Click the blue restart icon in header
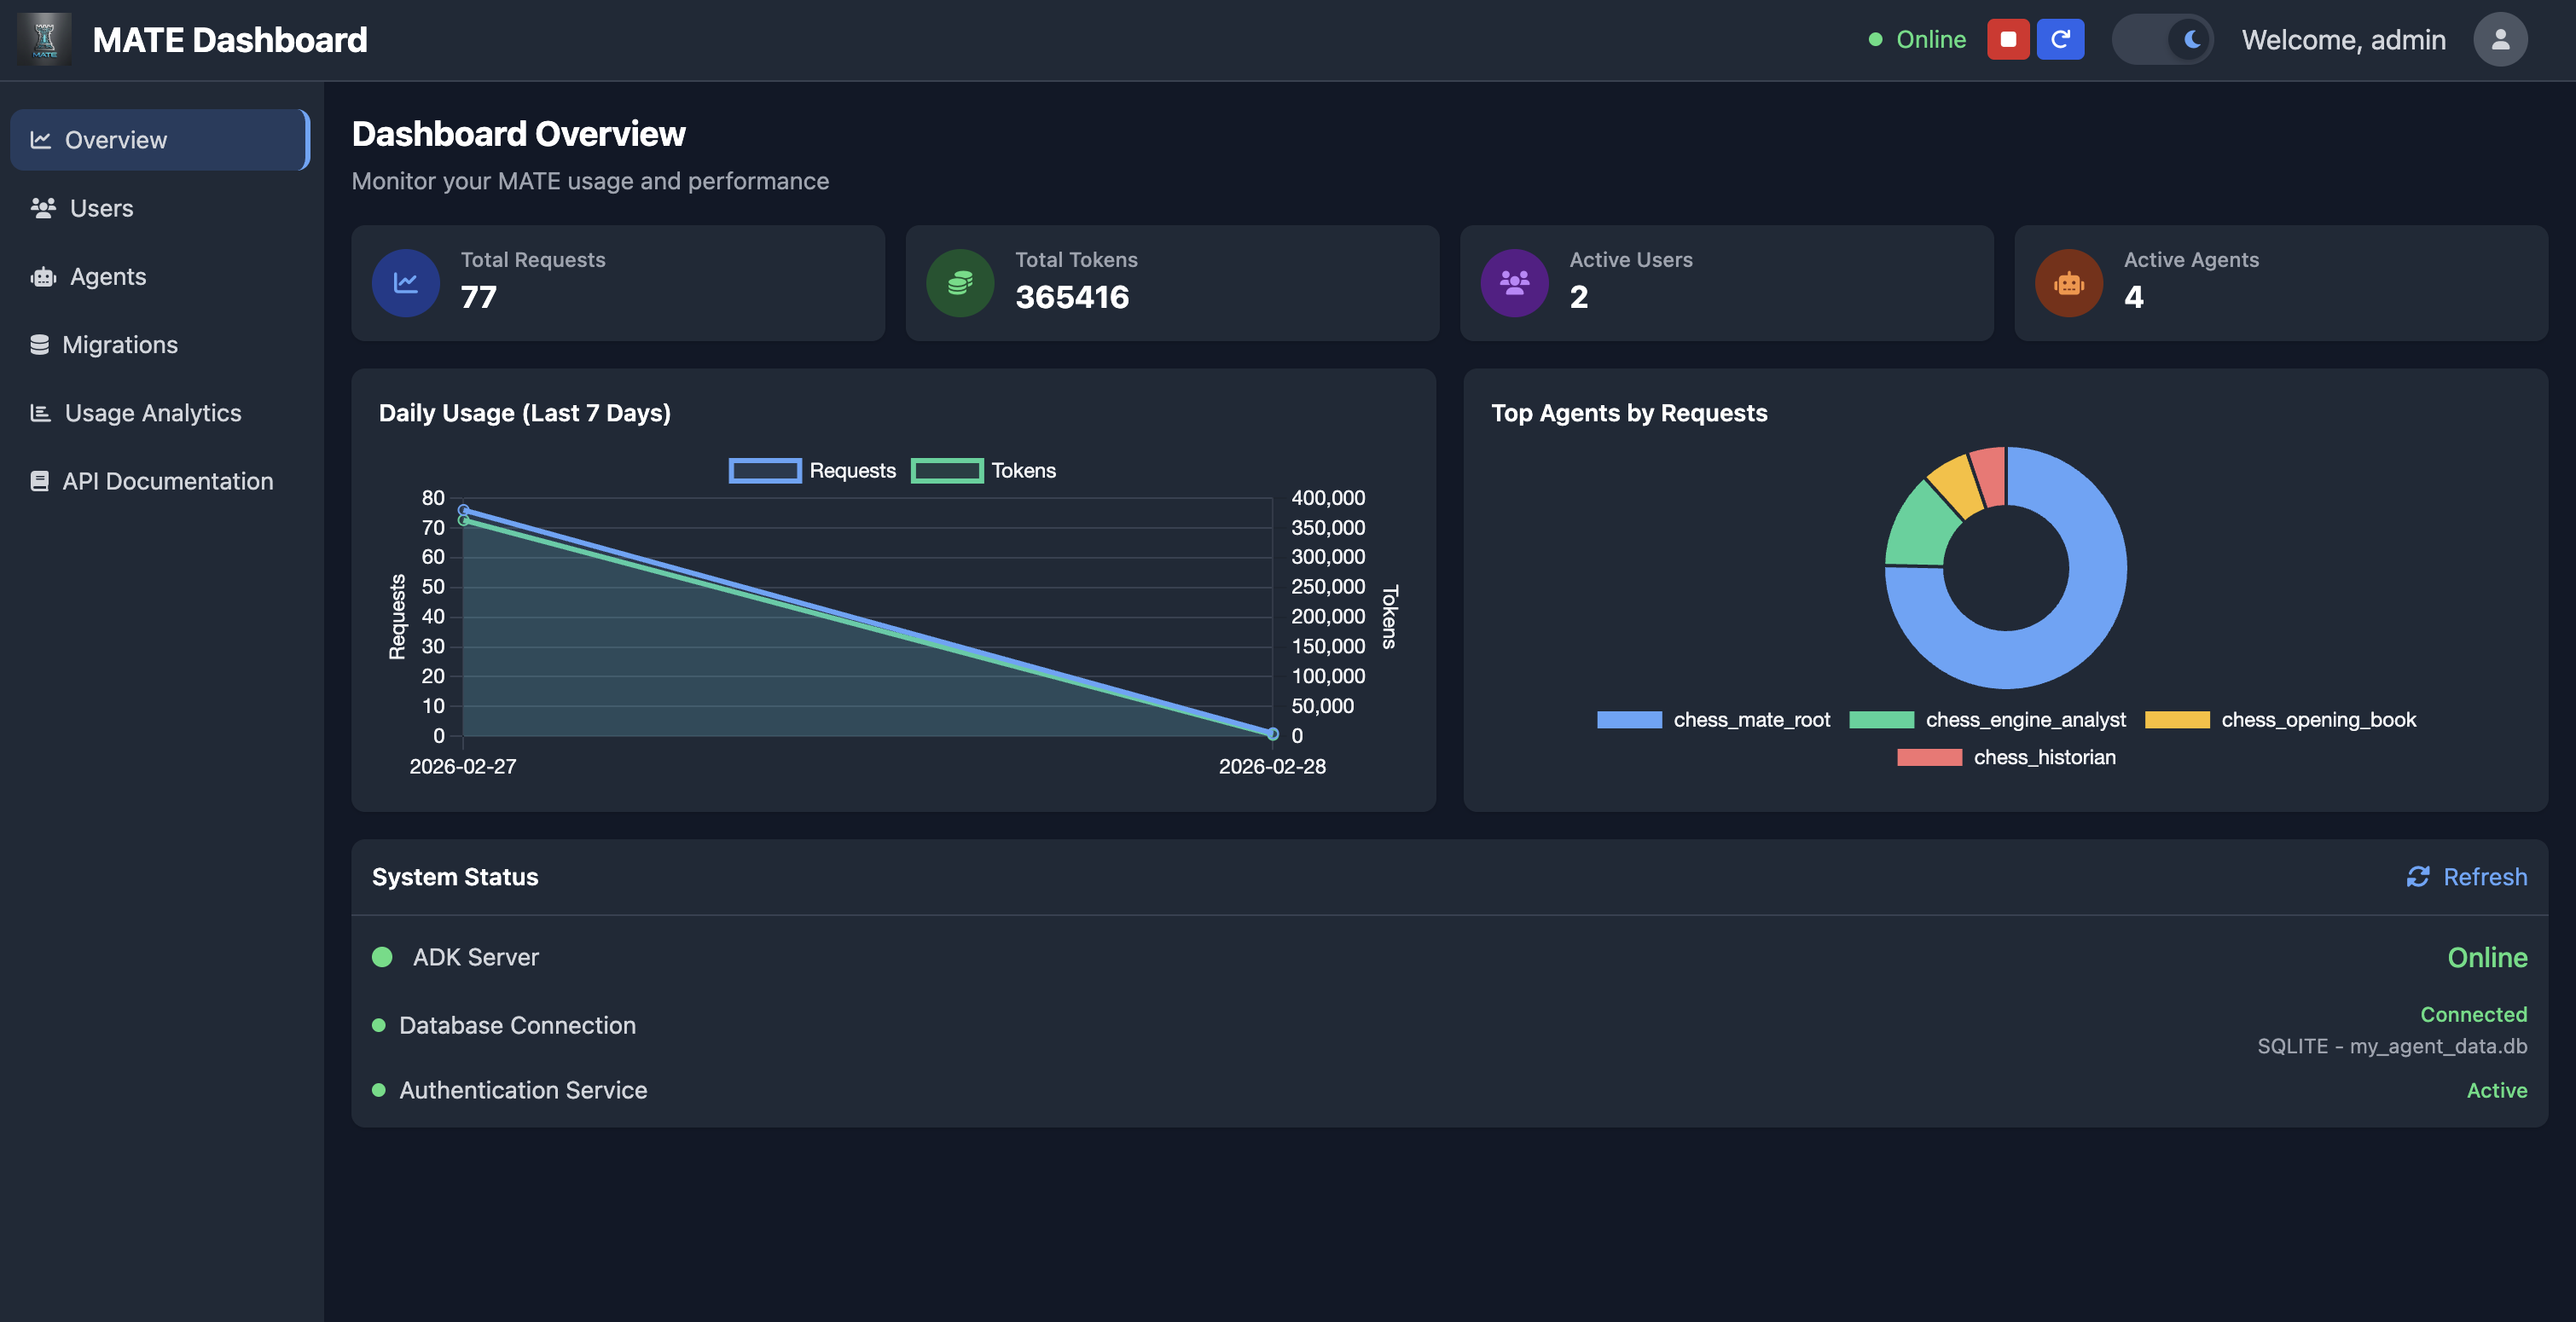 (2060, 39)
